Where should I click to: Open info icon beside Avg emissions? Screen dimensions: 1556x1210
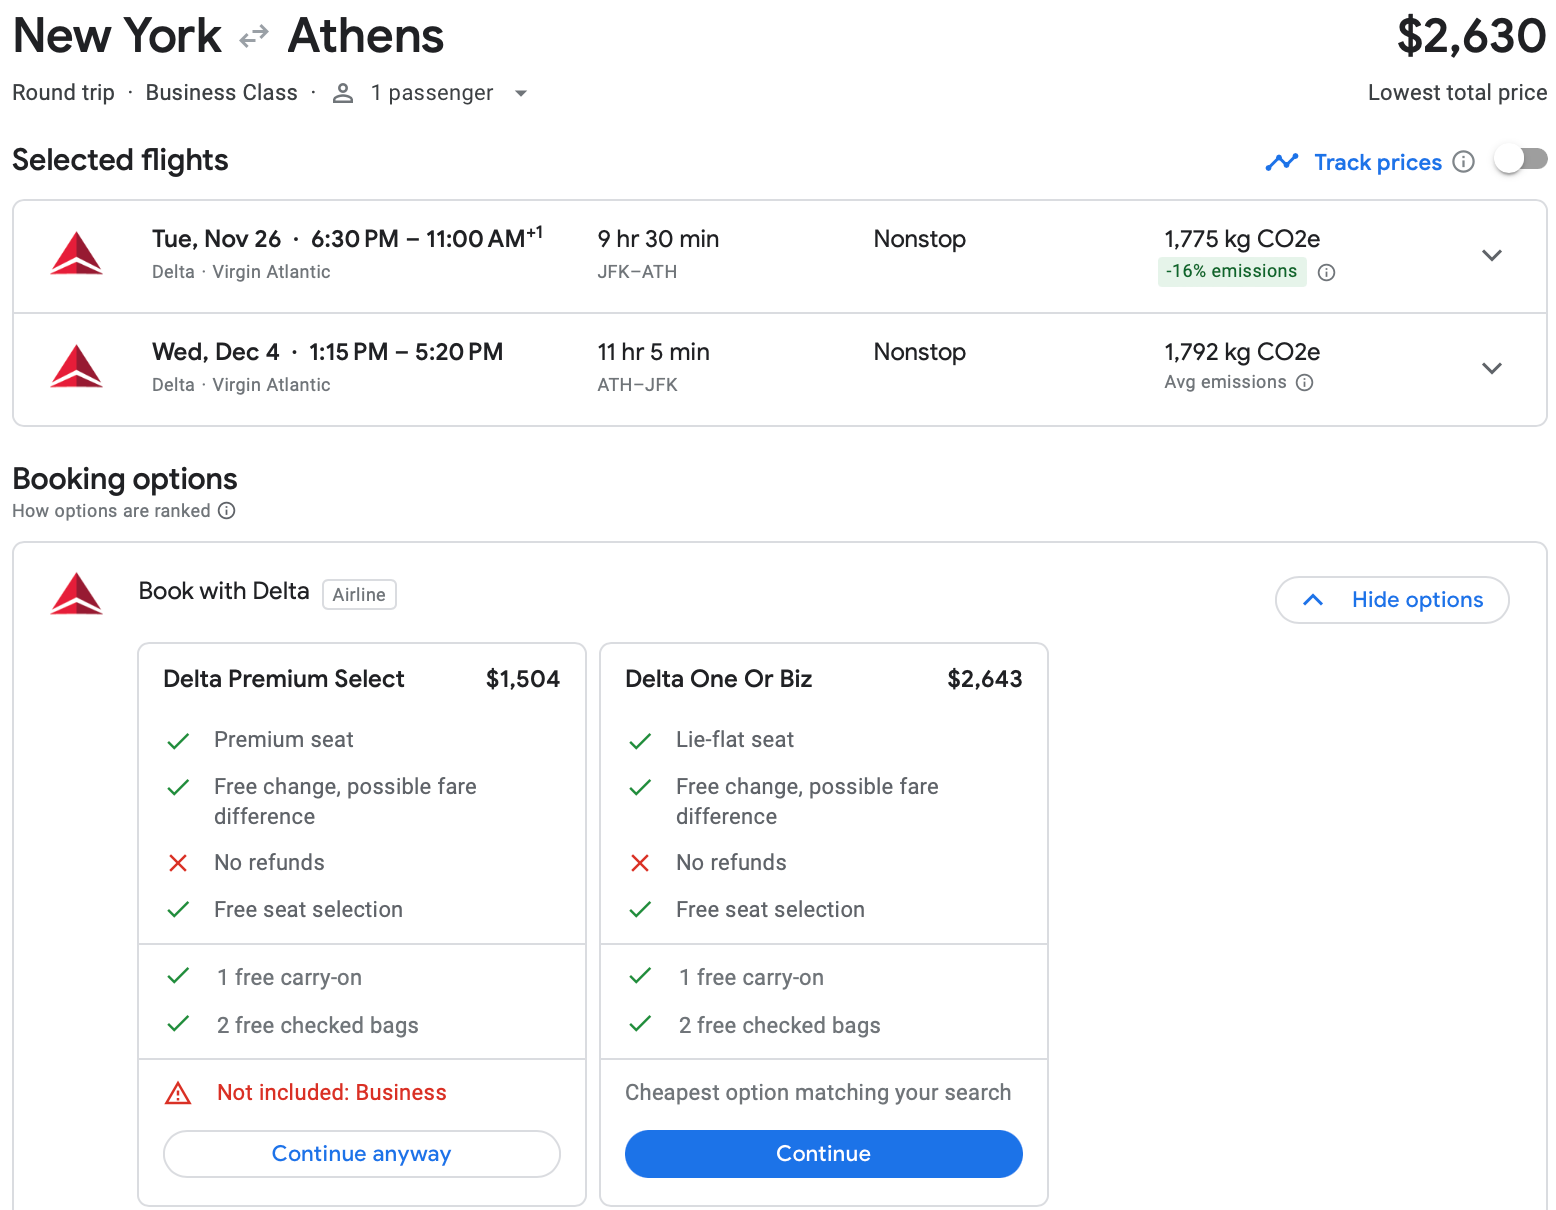[1304, 382]
